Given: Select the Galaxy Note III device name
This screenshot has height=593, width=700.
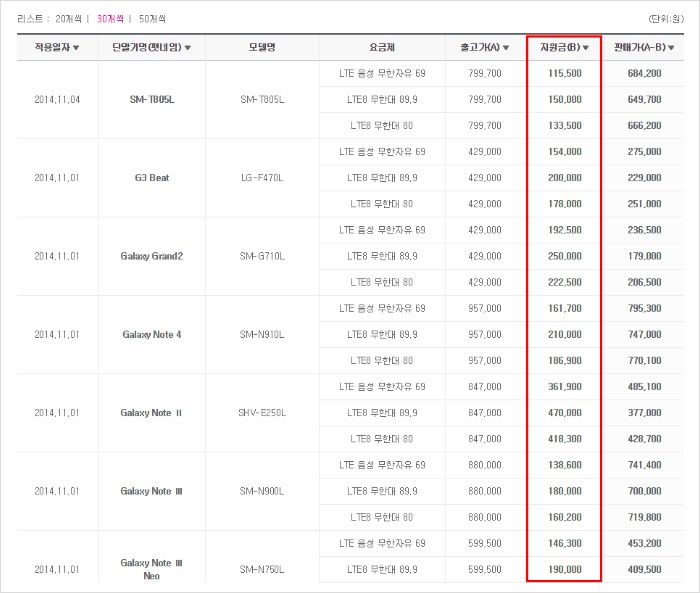Looking at the screenshot, I should pos(151,491).
